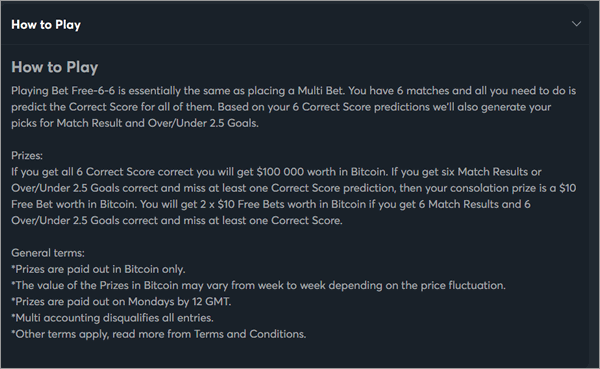
Task: Click the 2 x $10 Free Bets text
Action: [x=242, y=204]
